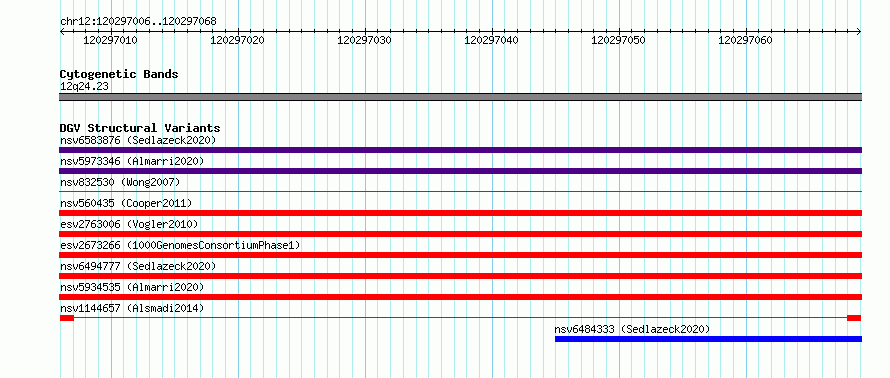Select the gray 12q24.23 cytogenetic band bar
The height and width of the screenshot is (378, 890).
[x=460, y=97]
